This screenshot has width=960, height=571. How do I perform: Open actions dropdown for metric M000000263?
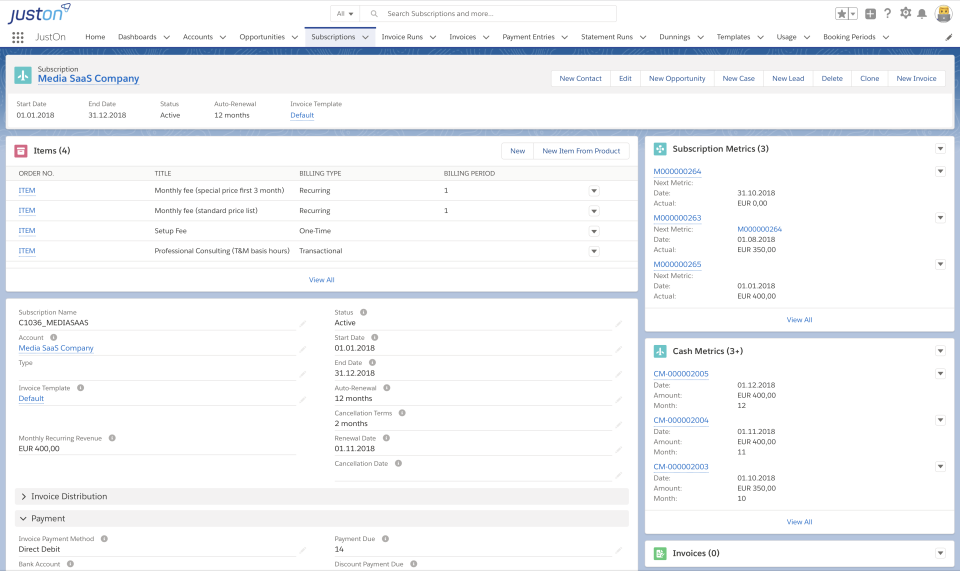point(940,218)
